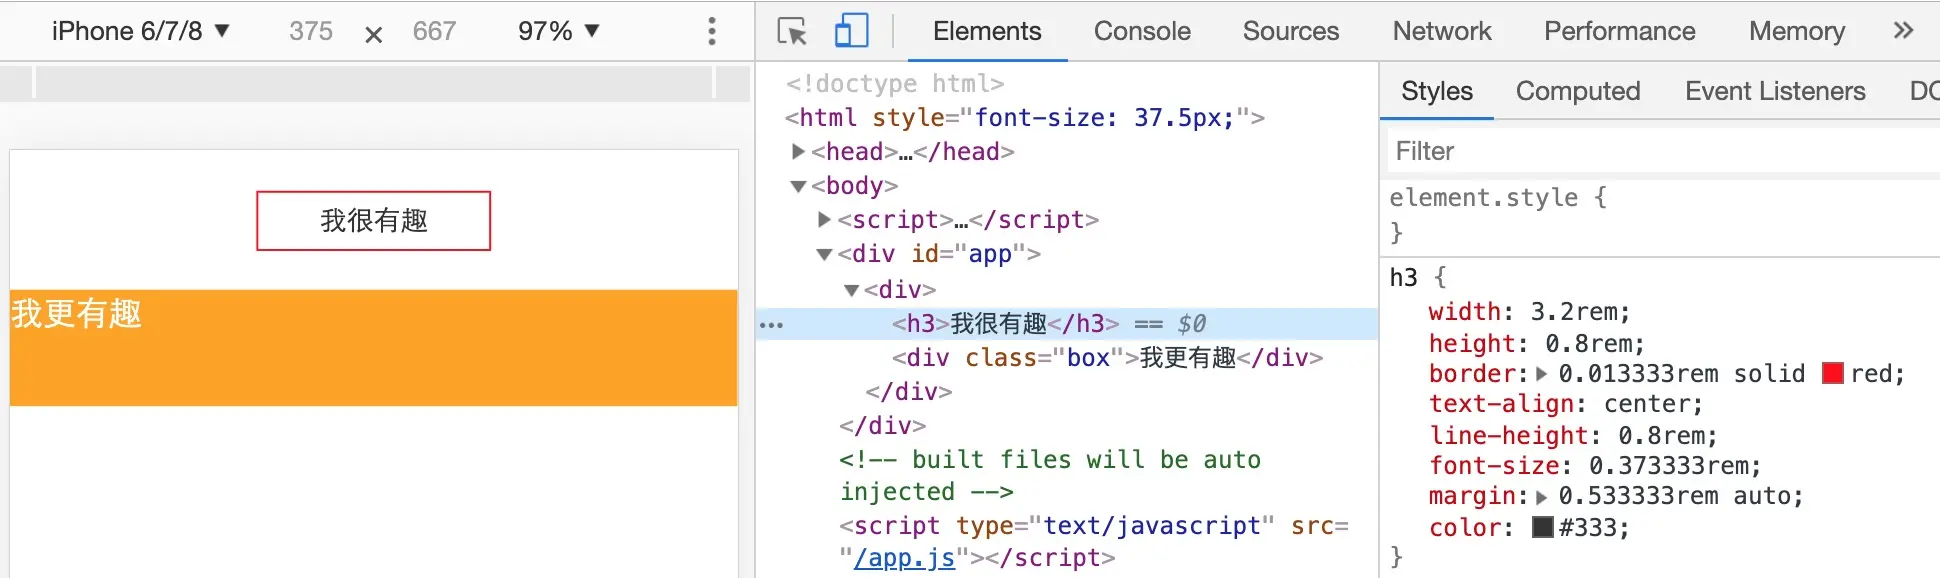Select the doctype html row
This screenshot has height=578, width=1940.
[895, 84]
